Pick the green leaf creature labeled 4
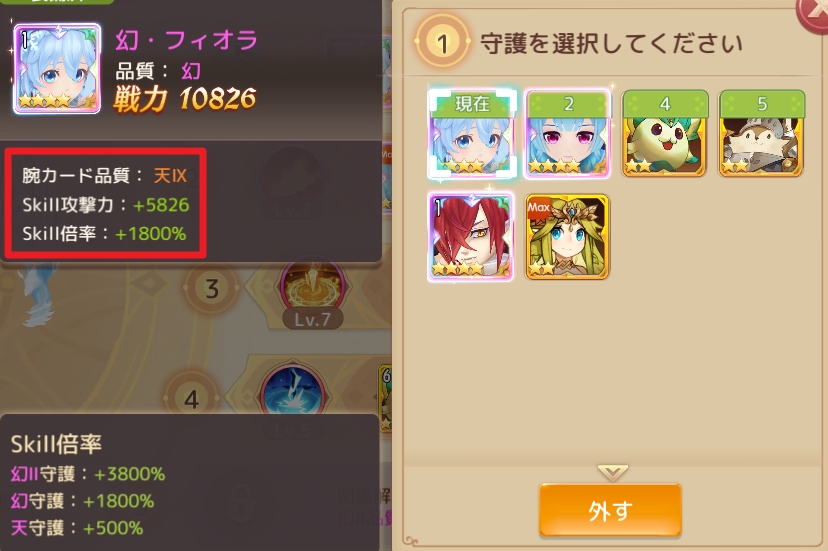The image size is (828, 551). click(665, 133)
